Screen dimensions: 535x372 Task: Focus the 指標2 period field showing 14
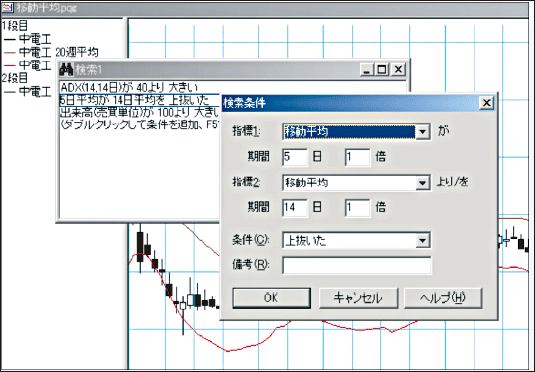(x=295, y=208)
